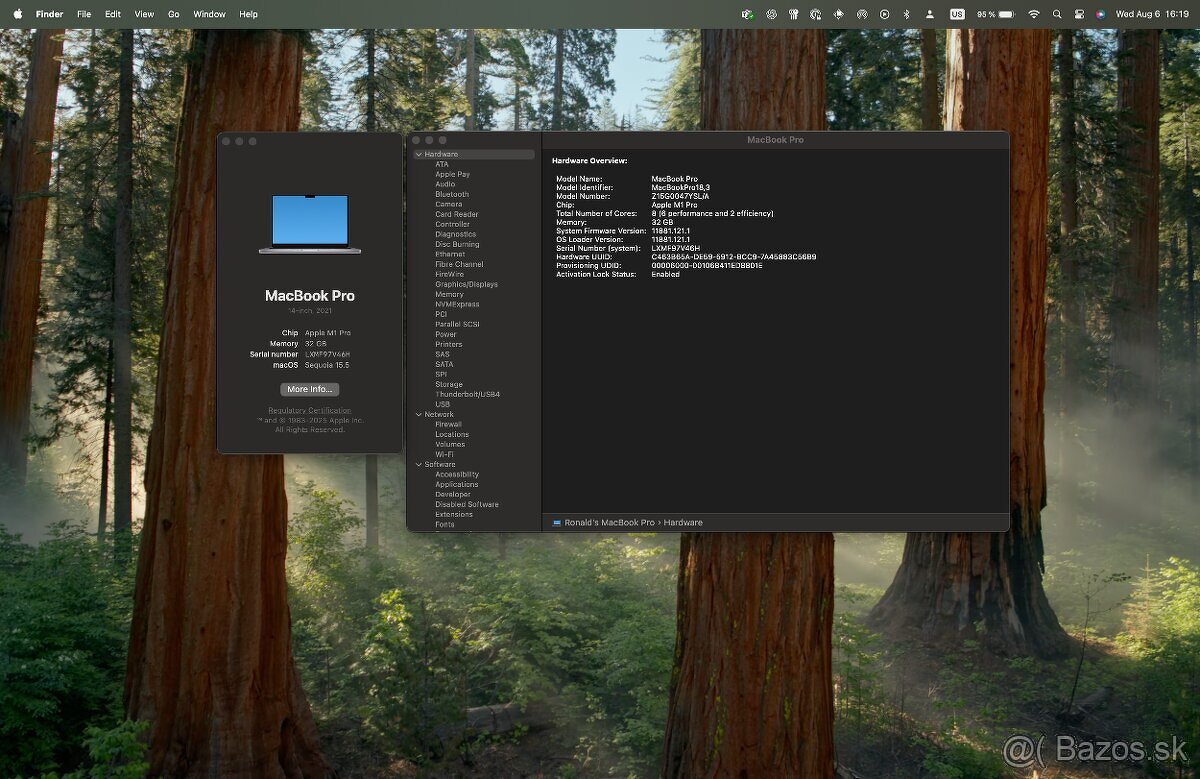Click the battery status icon

(1006, 14)
